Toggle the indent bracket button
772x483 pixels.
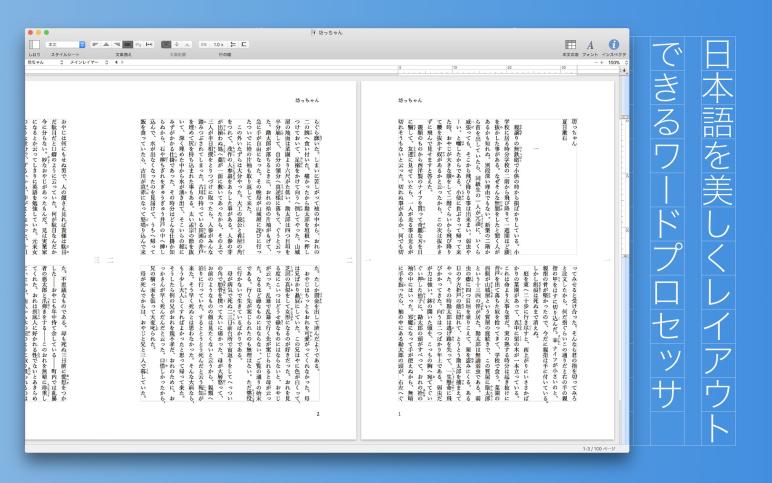click(x=244, y=44)
